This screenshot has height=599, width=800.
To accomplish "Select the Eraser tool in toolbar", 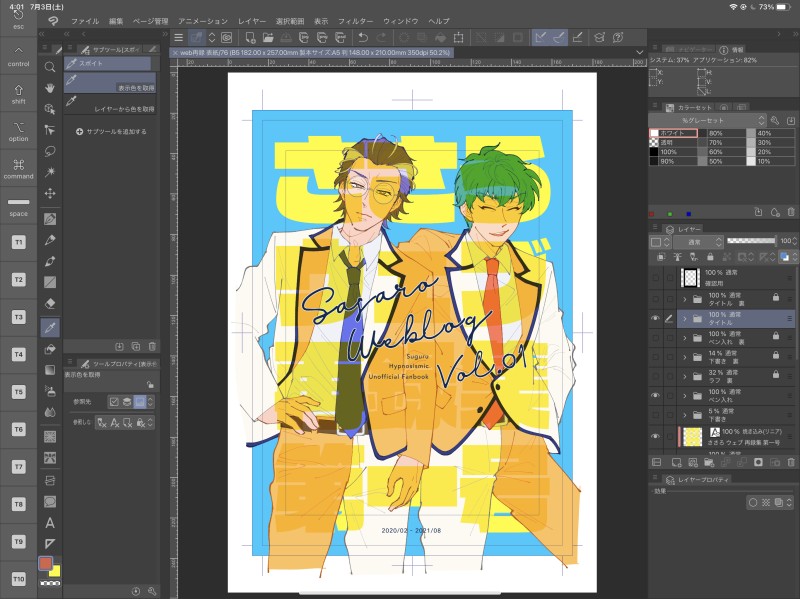I will 49,303.
